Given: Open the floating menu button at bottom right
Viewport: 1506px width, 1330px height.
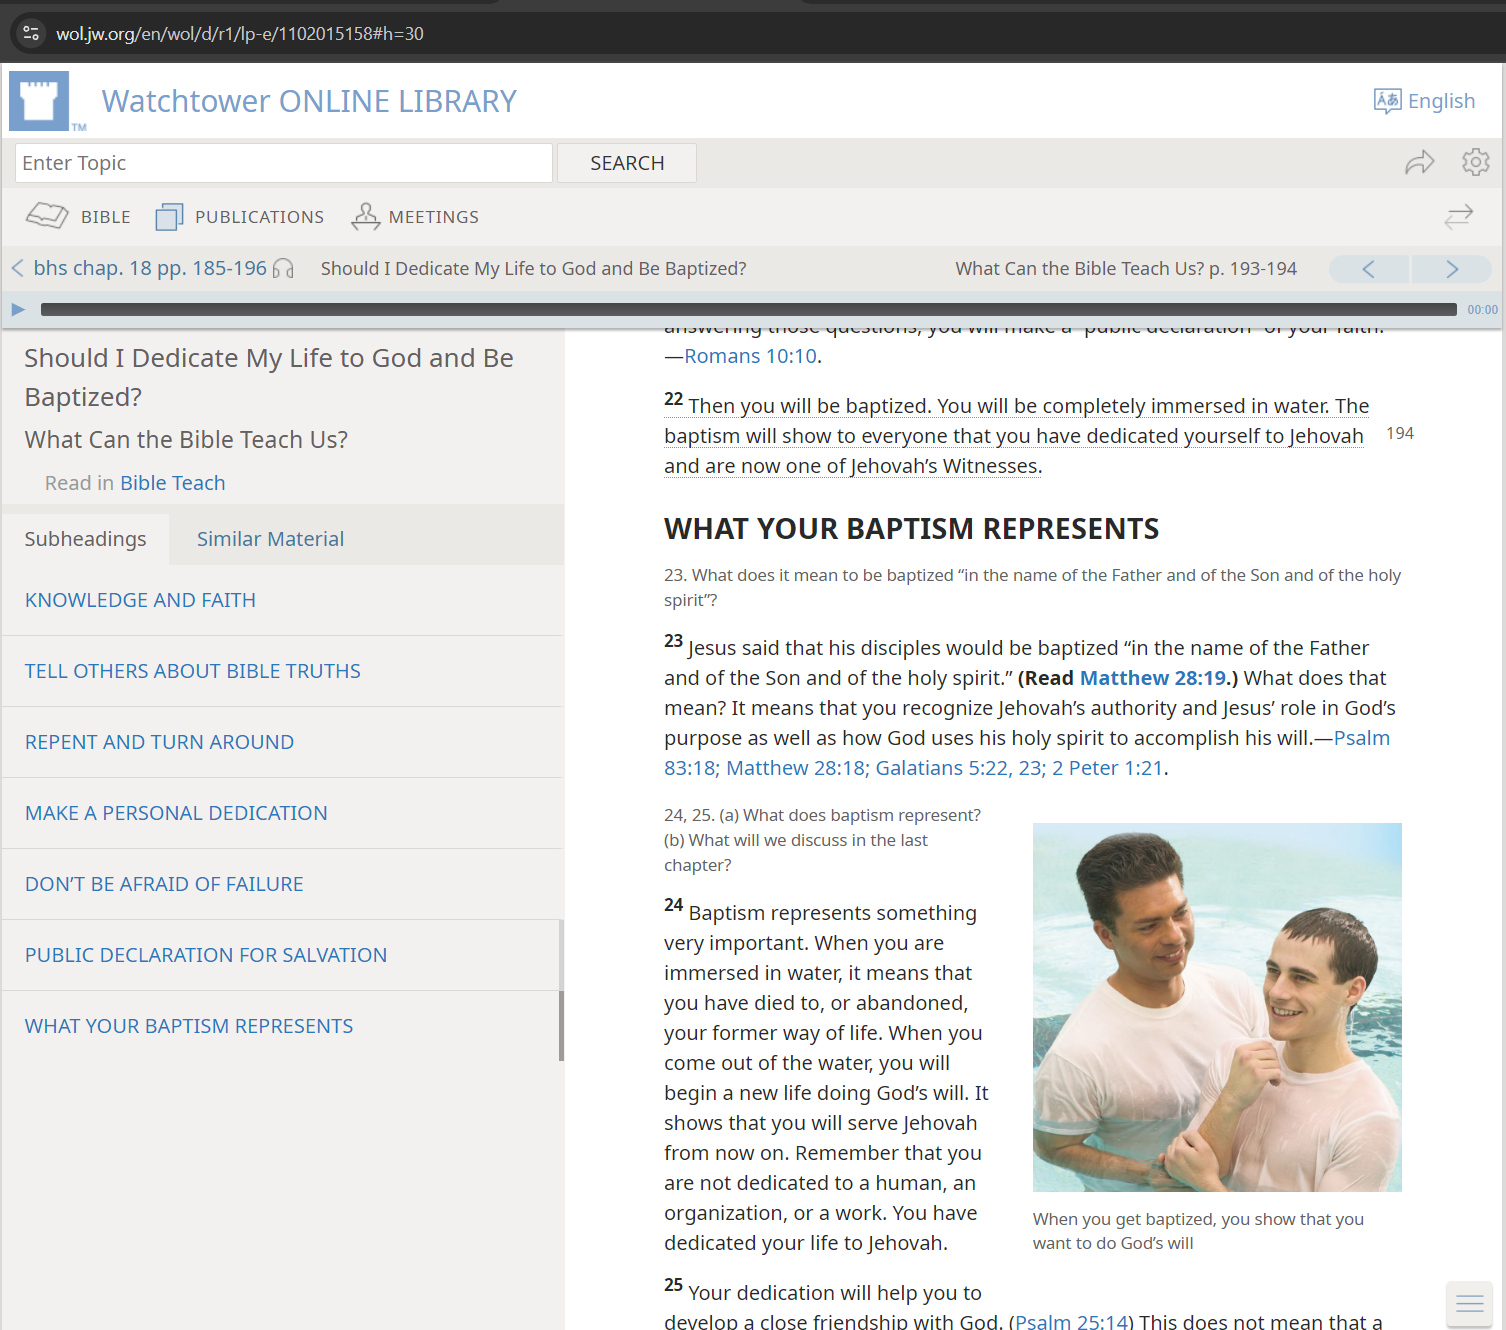Looking at the screenshot, I should coord(1469,1303).
